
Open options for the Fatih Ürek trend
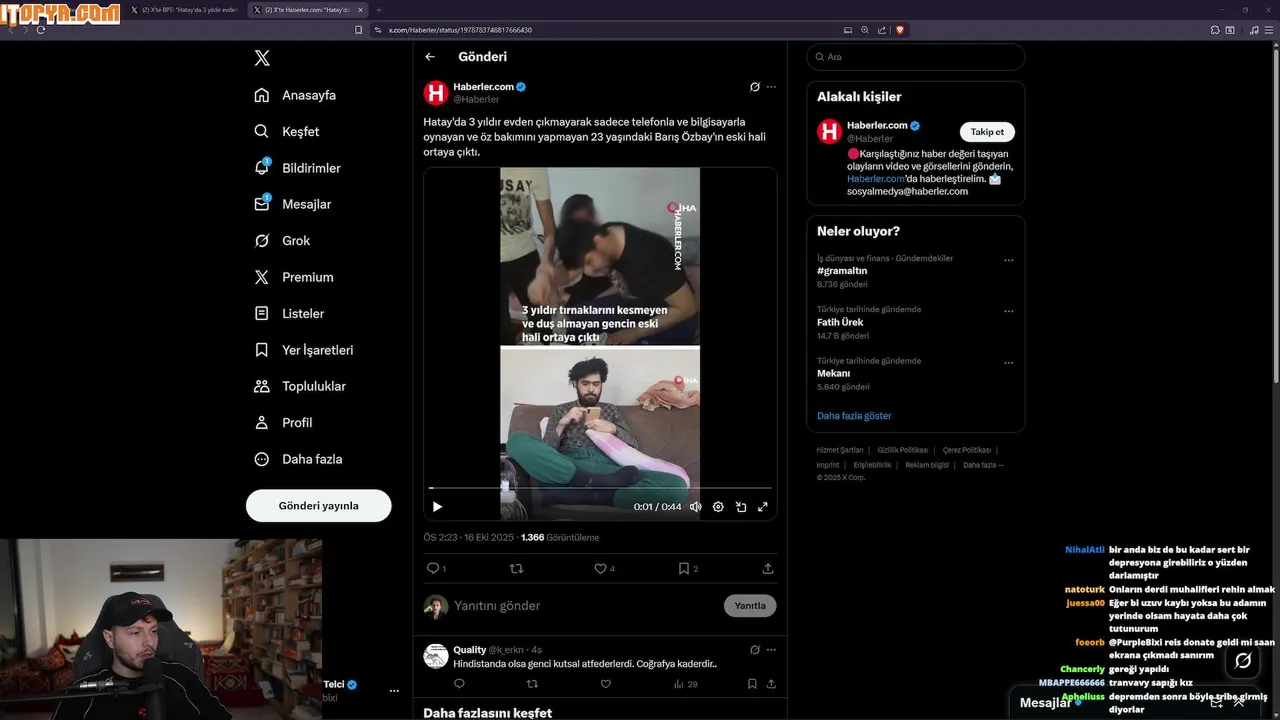pos(1008,311)
